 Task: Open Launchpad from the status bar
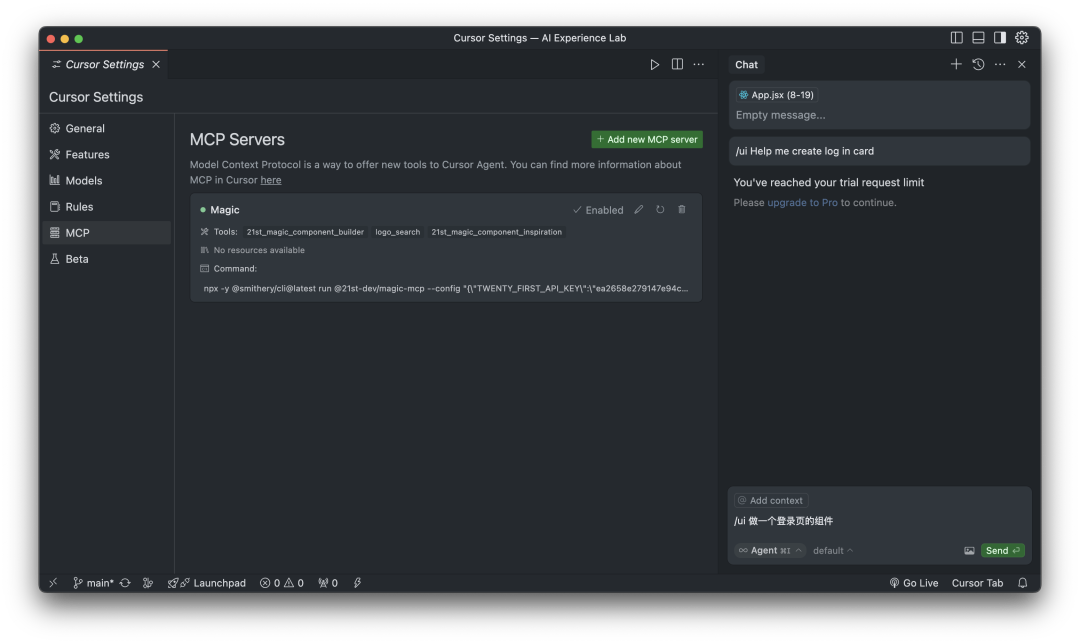[x=207, y=583]
